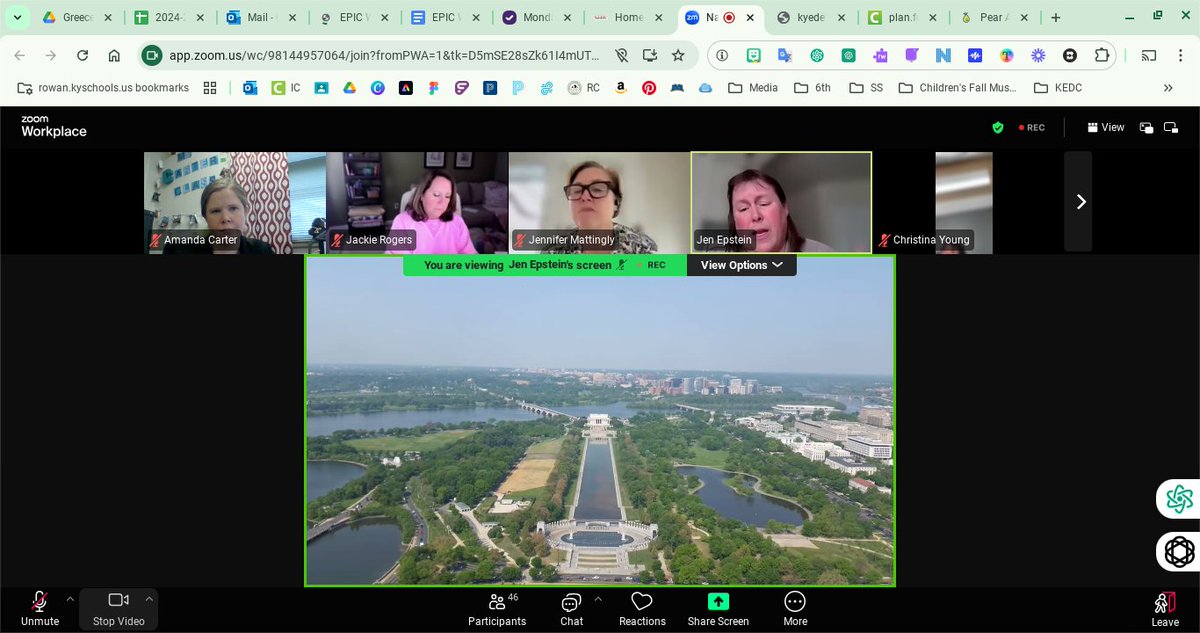Click the Leave meeting button
This screenshot has width=1200, height=633.
[x=1163, y=608]
